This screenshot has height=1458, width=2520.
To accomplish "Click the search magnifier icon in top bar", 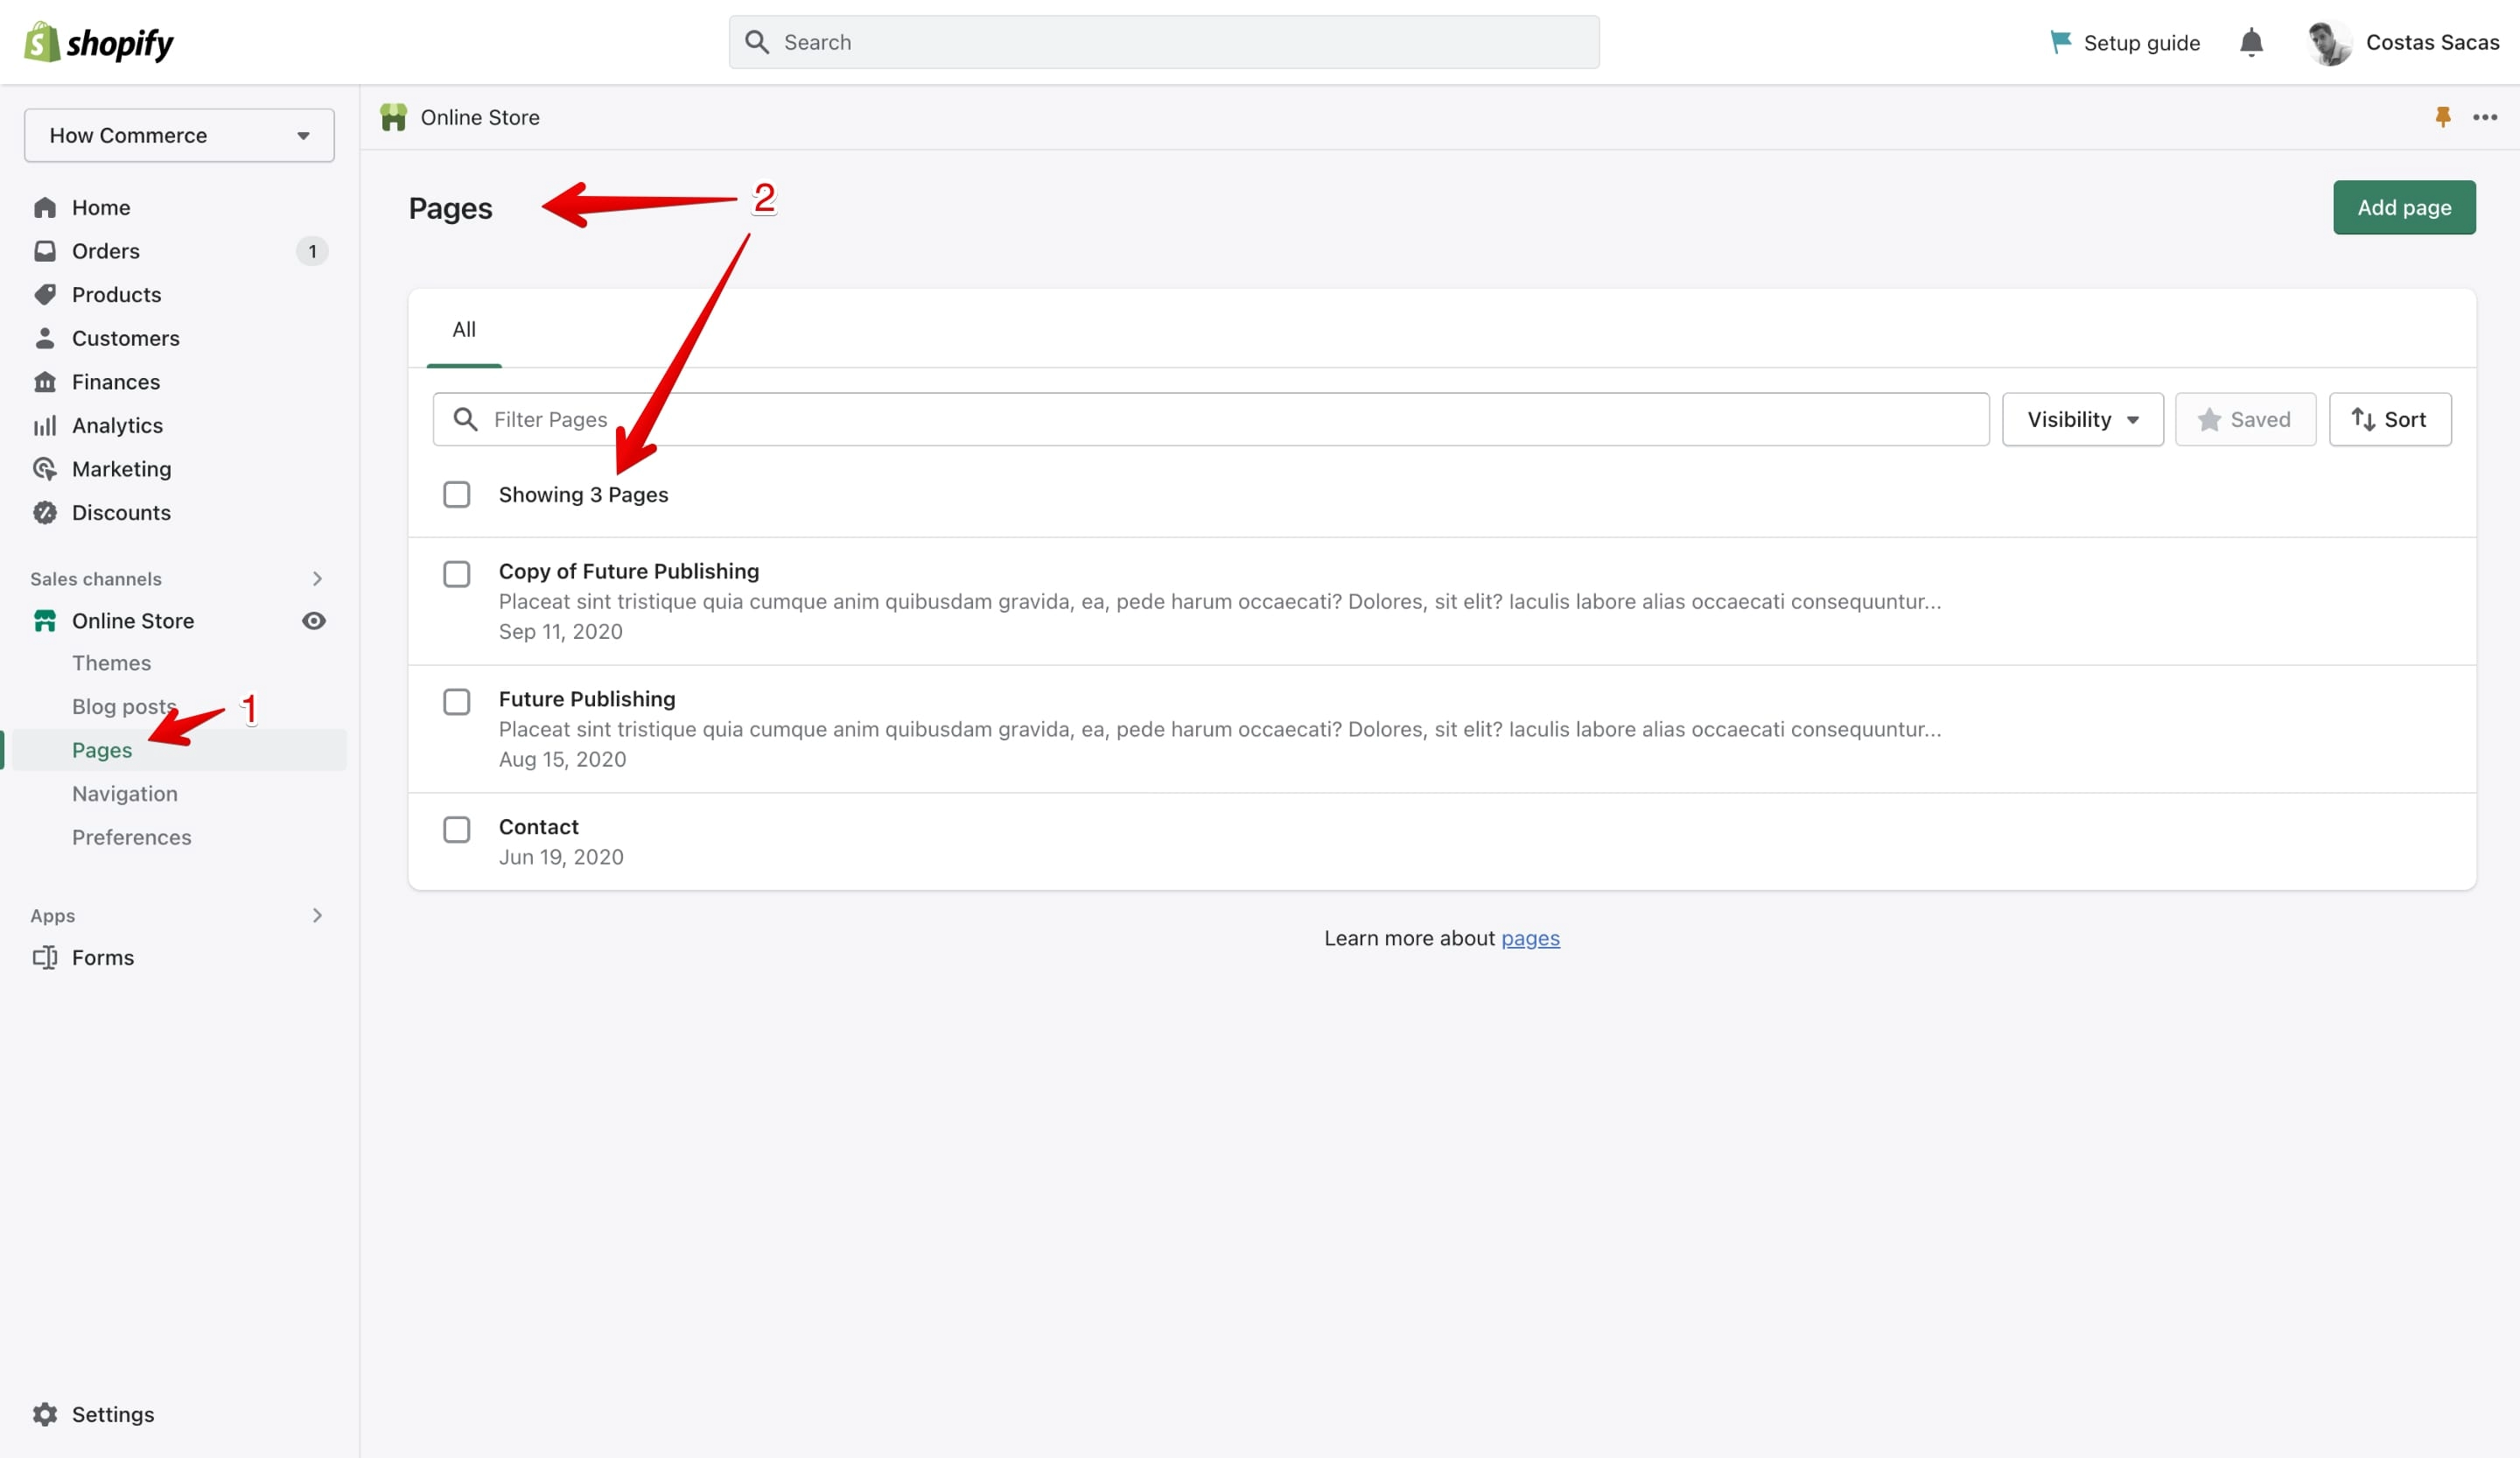I will [x=757, y=42].
